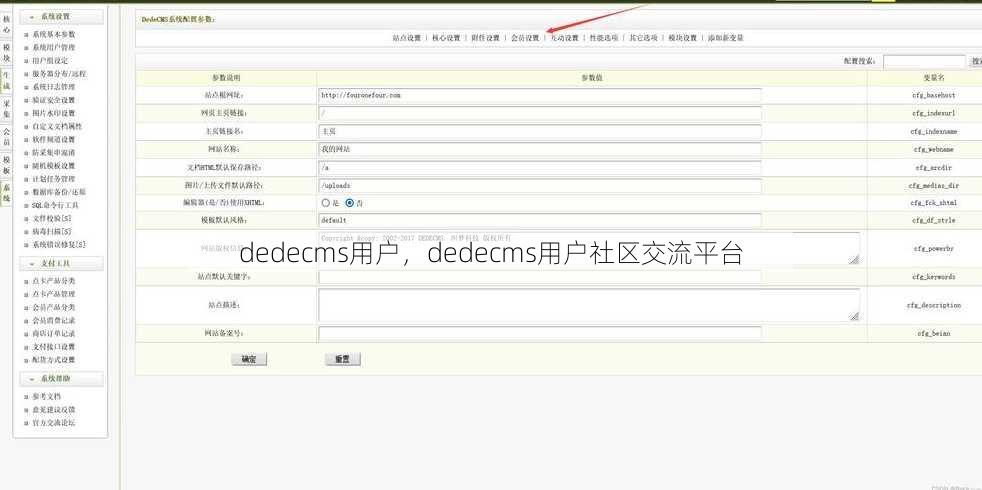Open the 模块设置 config tab
Screen dimensions: 982x490
[x=683, y=38]
